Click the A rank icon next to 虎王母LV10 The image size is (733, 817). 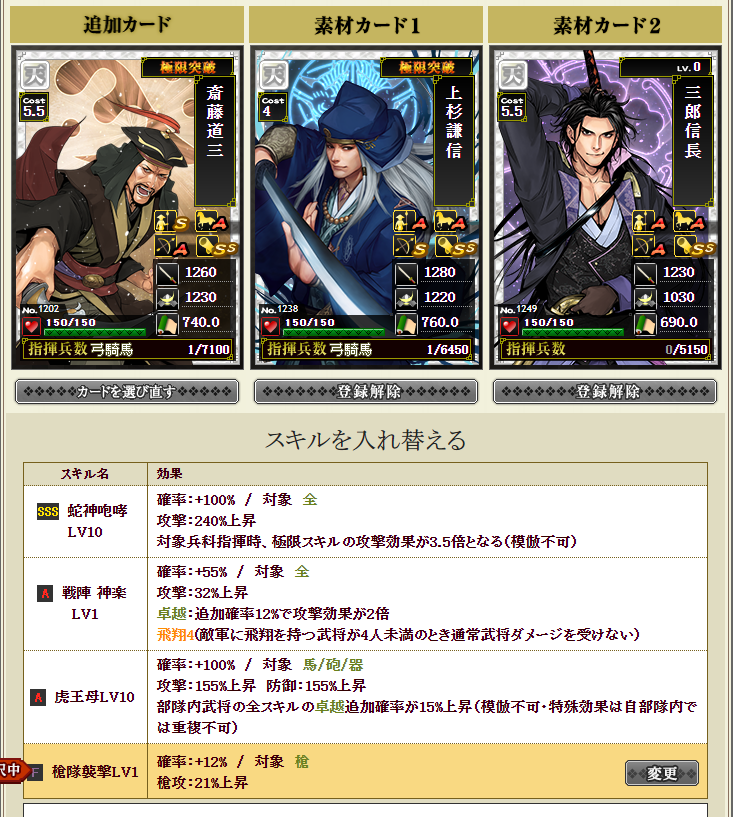click(38, 697)
